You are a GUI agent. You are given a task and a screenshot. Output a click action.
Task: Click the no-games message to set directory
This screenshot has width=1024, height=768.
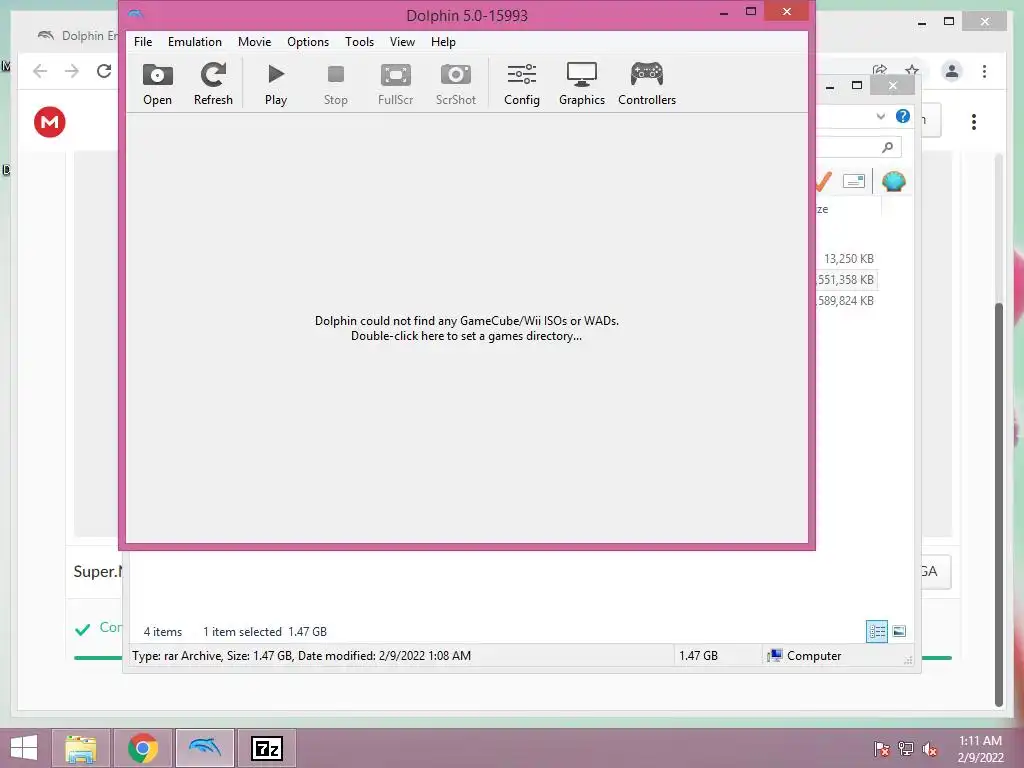point(466,328)
